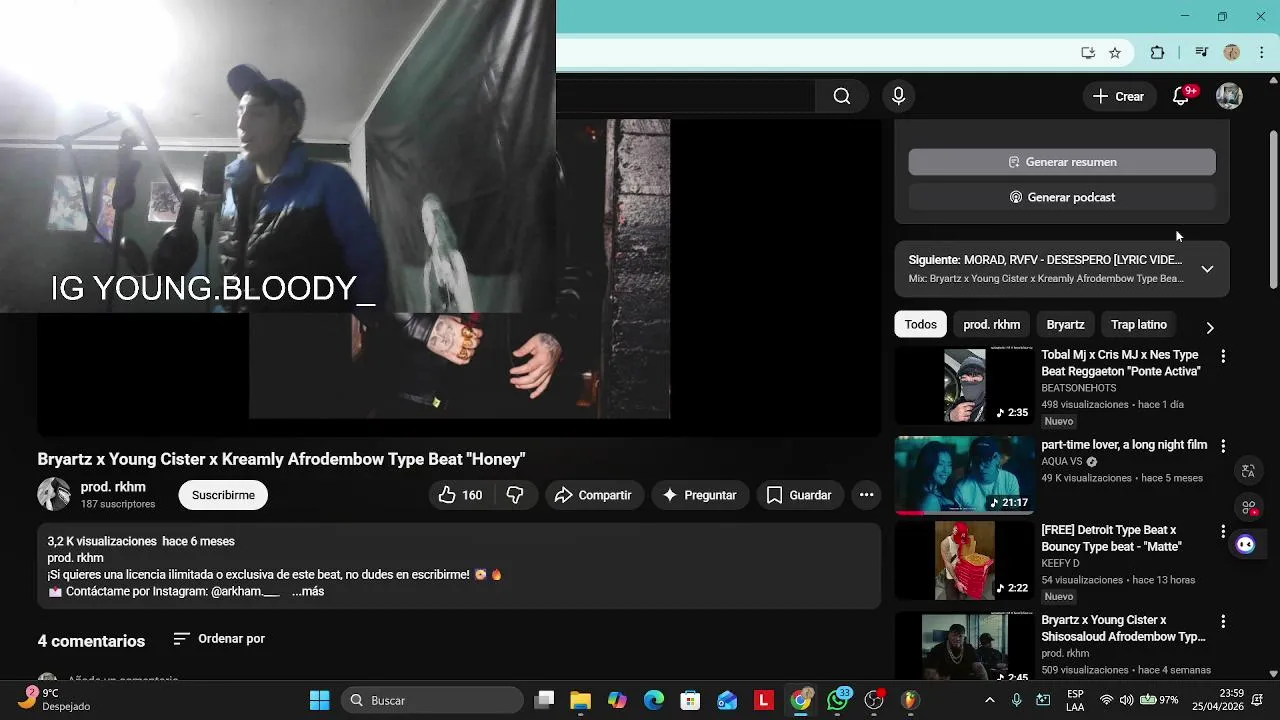The height and width of the screenshot is (720, 1280).
Task: Open YouTube notifications bell
Action: 1181,96
